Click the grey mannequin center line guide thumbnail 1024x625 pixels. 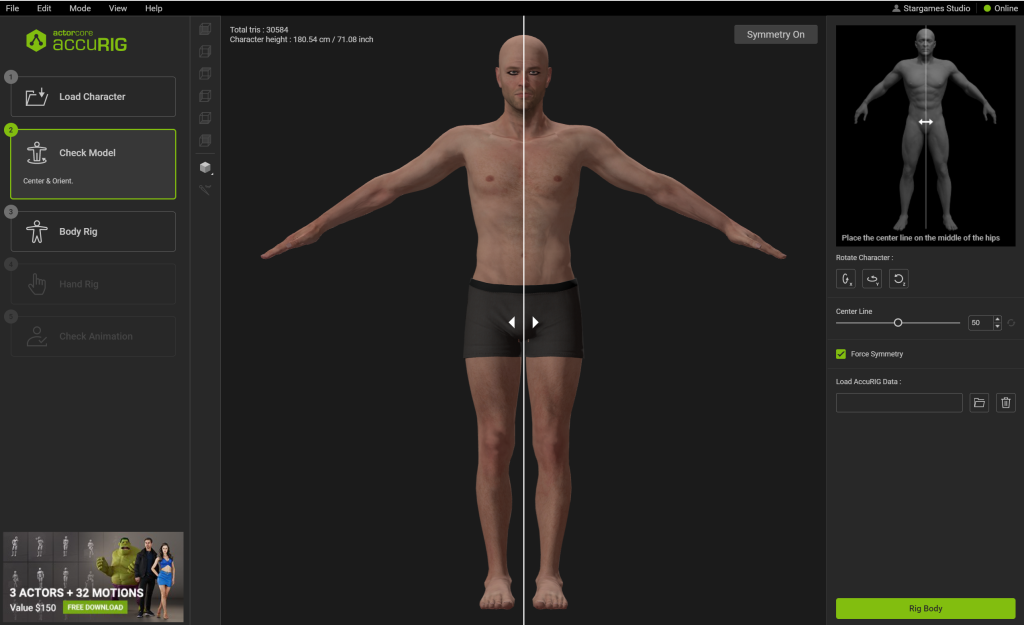(925, 136)
